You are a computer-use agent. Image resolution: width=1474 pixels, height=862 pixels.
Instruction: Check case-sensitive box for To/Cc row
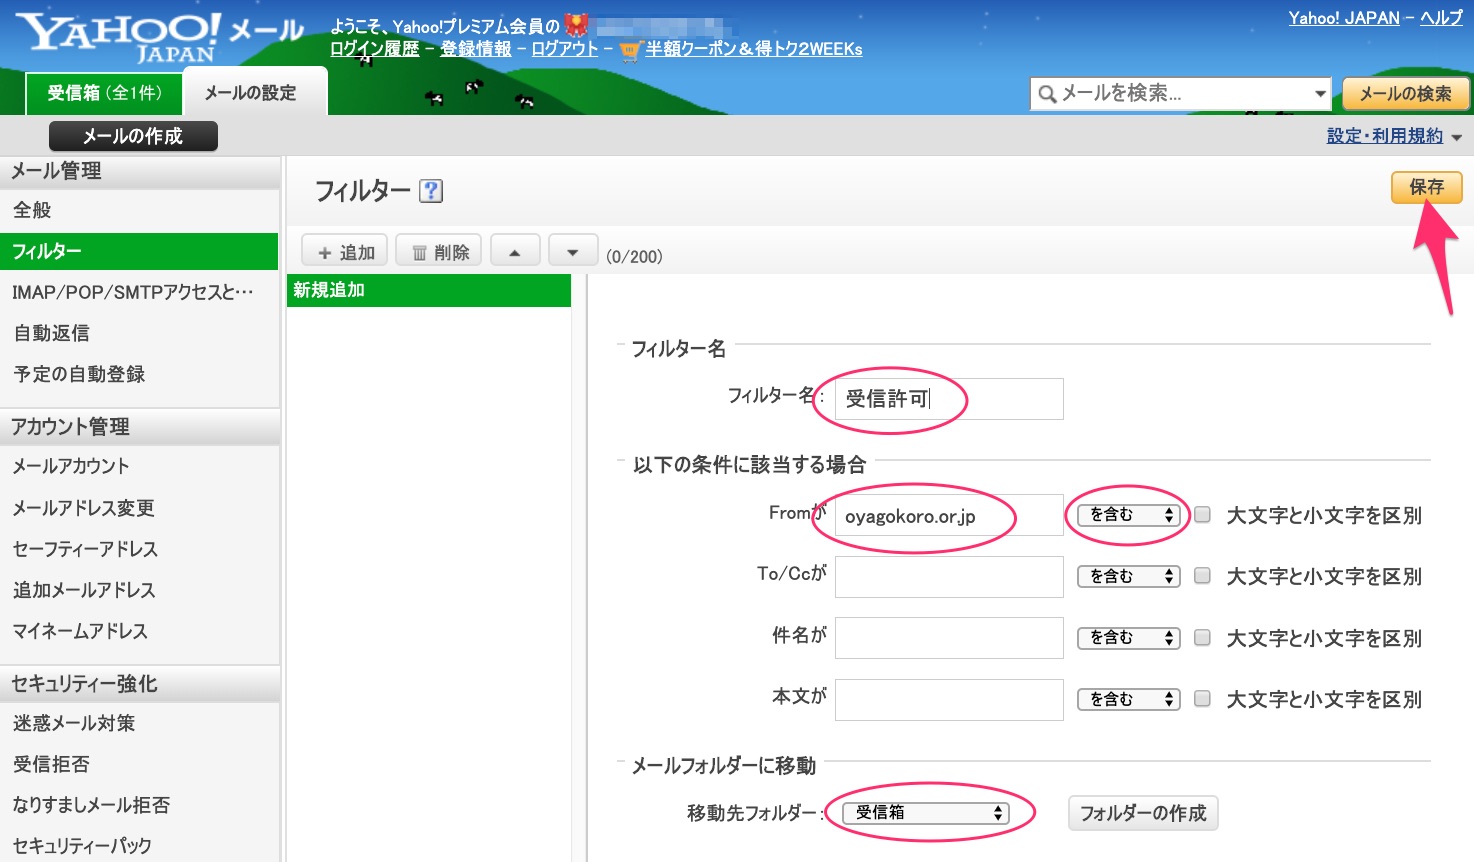point(1203,576)
